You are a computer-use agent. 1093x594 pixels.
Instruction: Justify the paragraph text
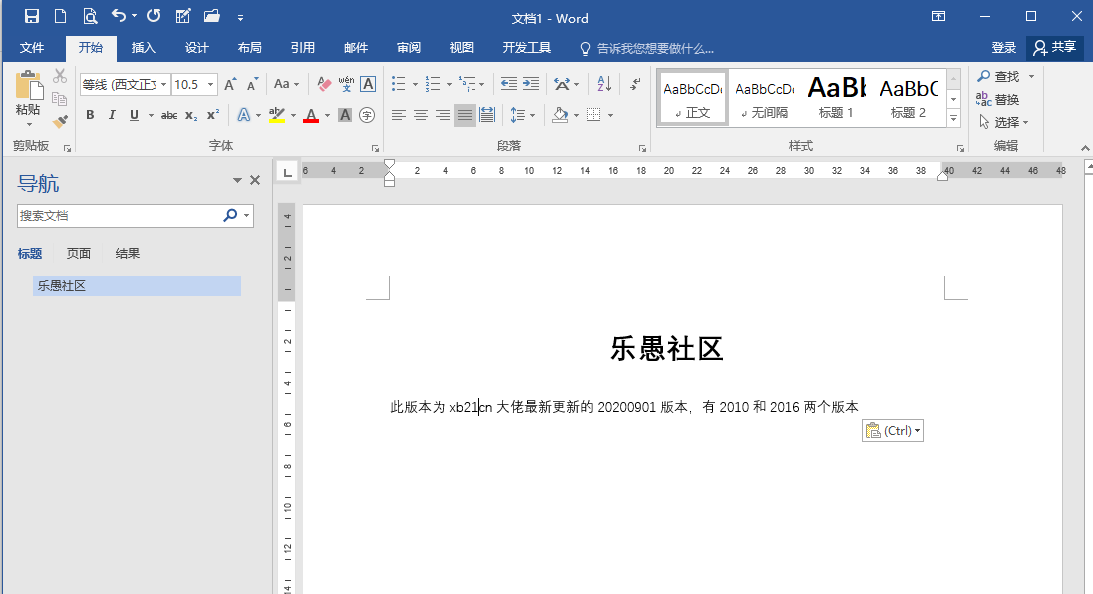[464, 115]
